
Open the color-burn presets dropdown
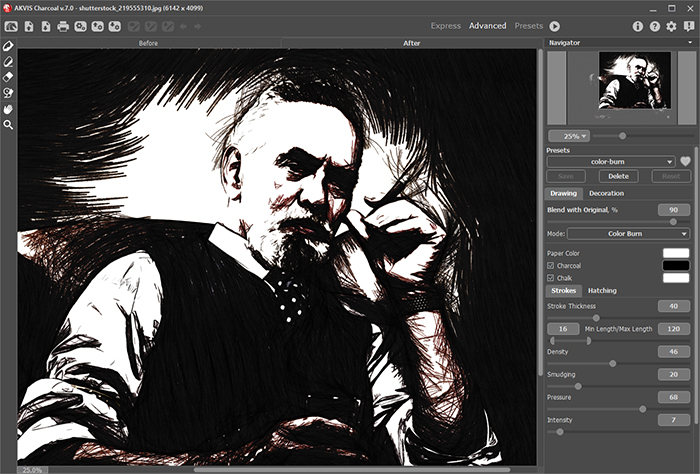(611, 161)
